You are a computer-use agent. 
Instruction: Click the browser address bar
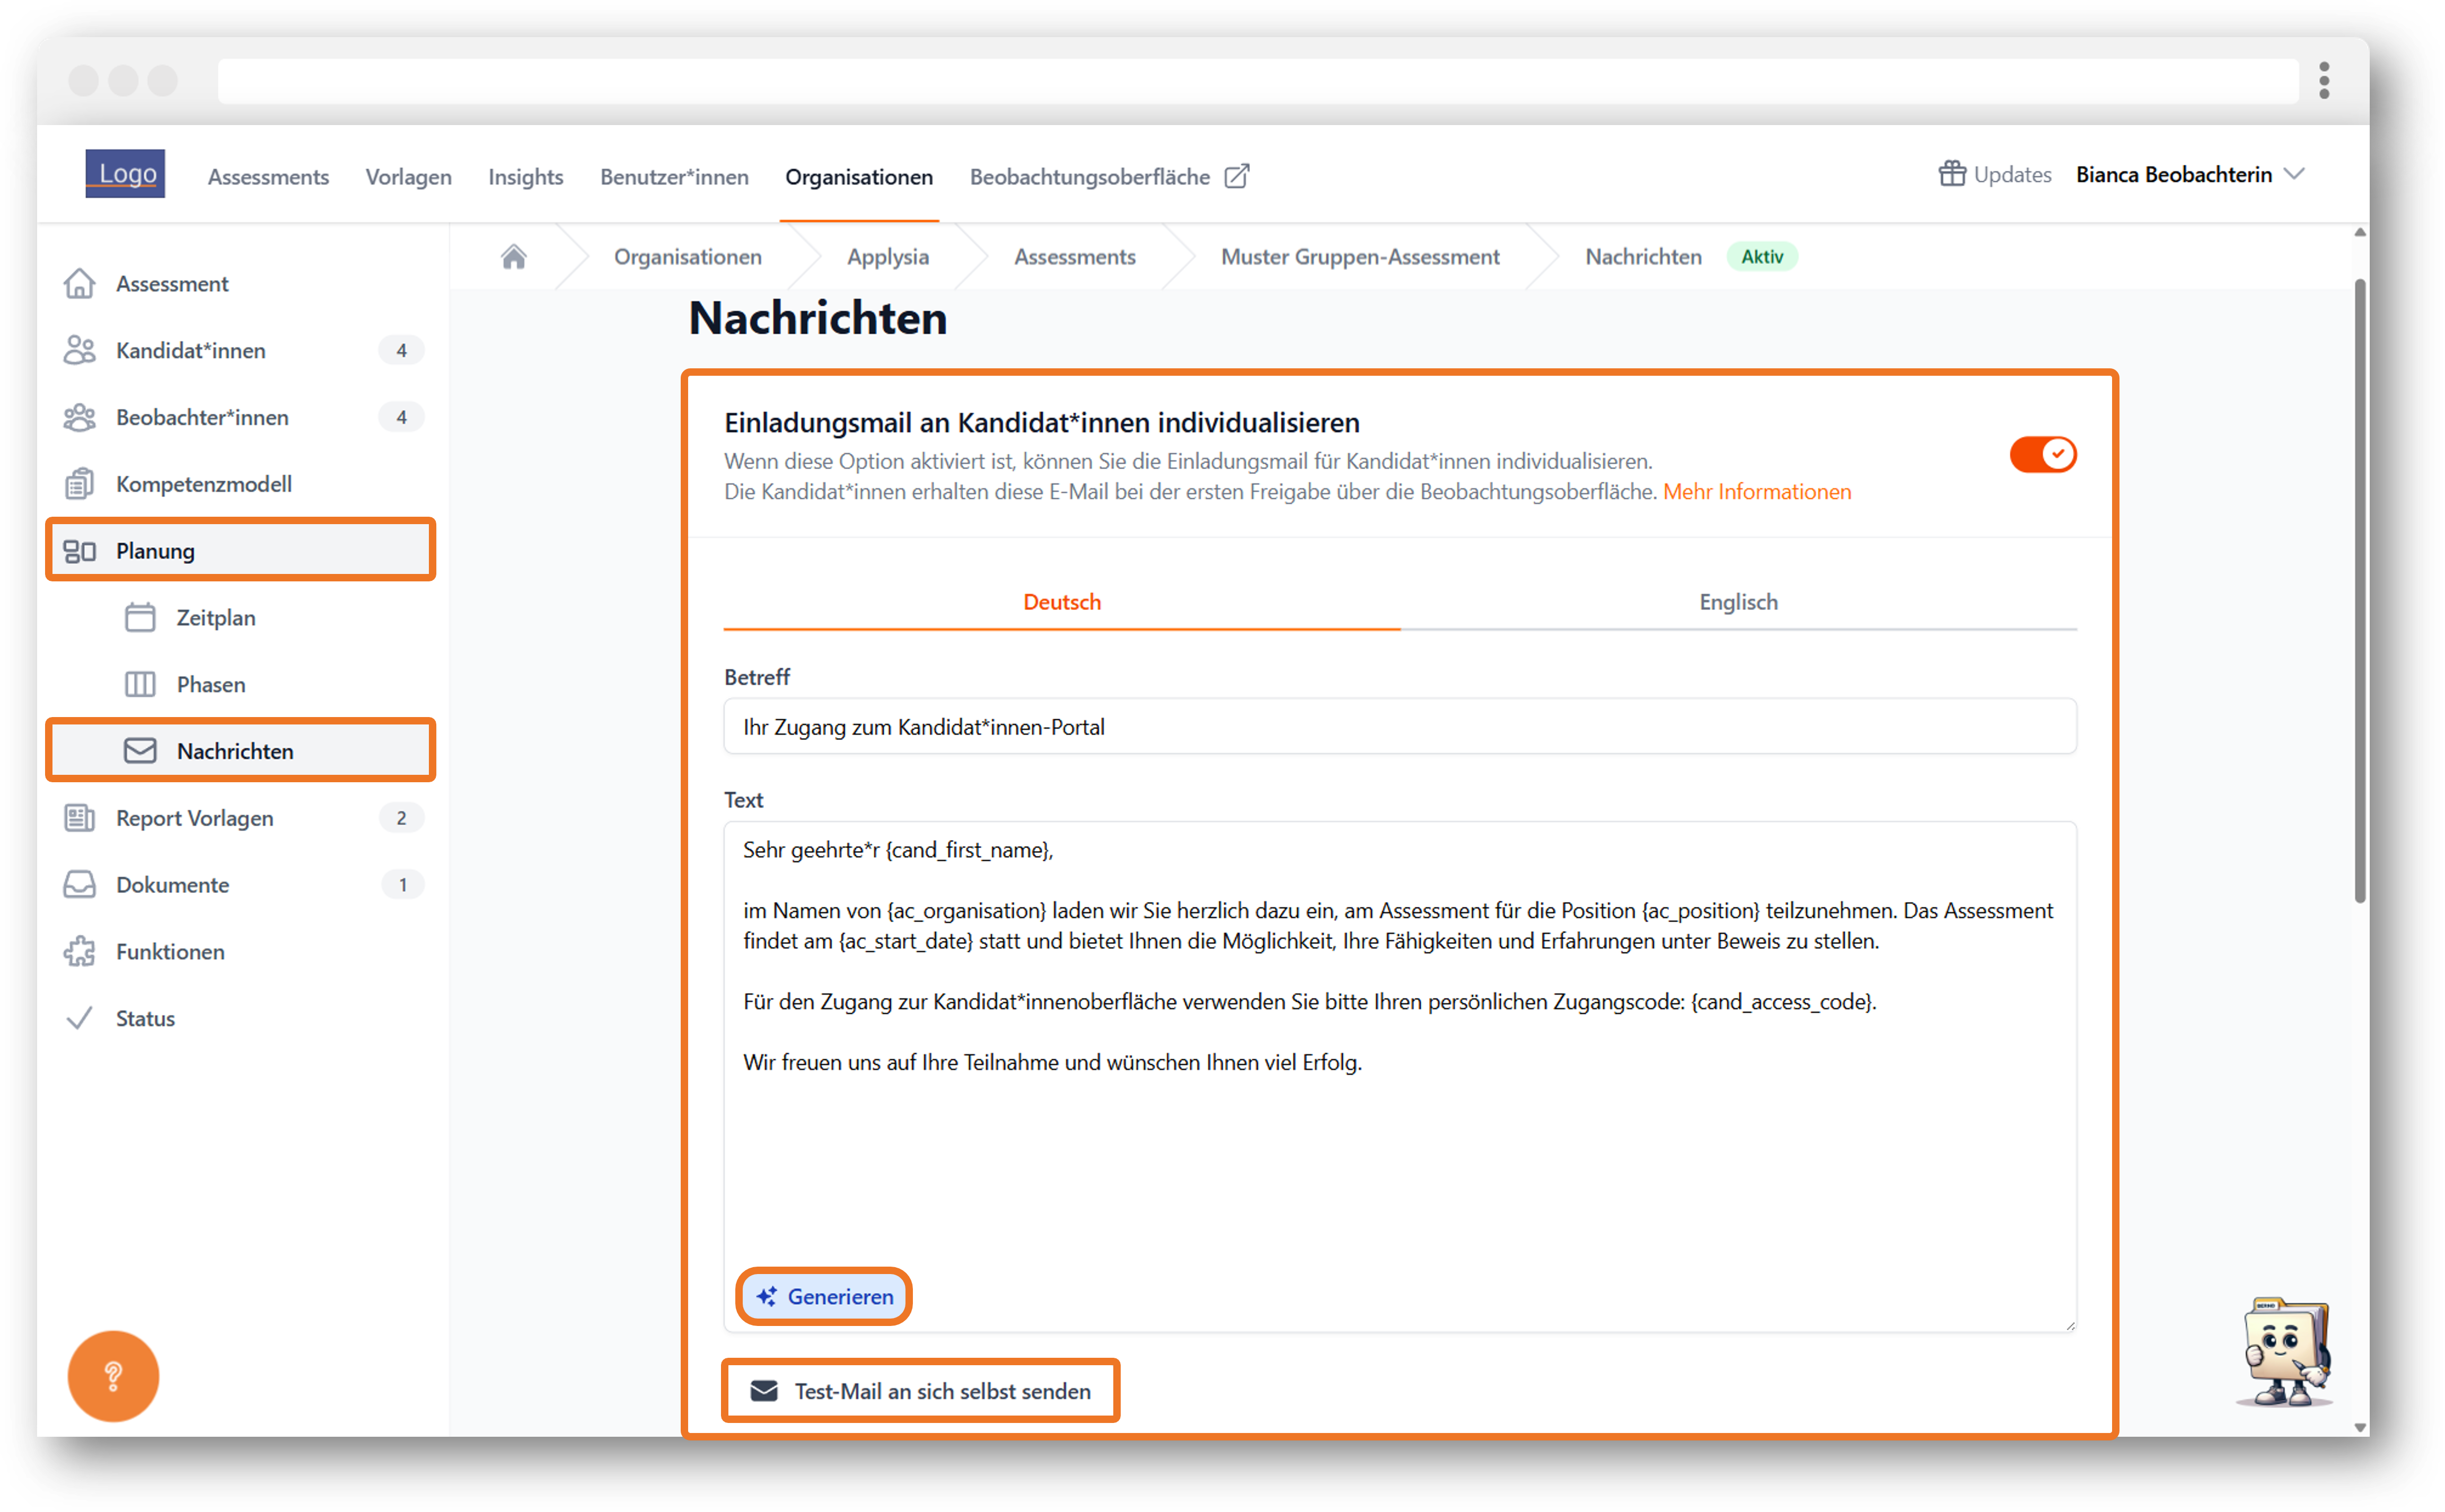click(1258, 80)
